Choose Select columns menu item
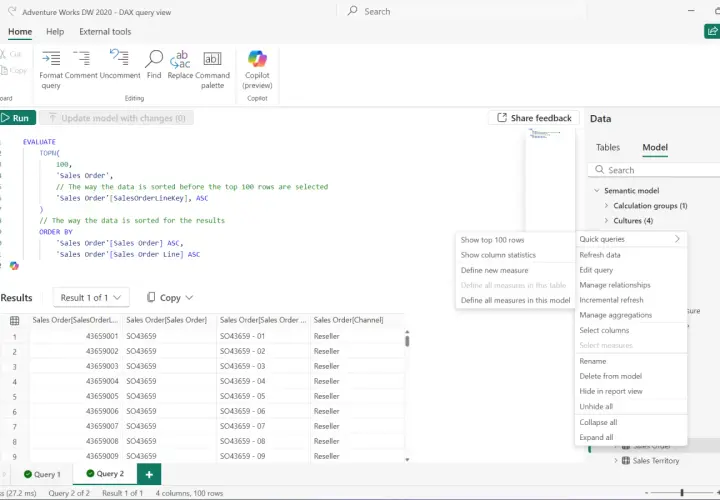The height and width of the screenshot is (500, 720). tap(604, 330)
